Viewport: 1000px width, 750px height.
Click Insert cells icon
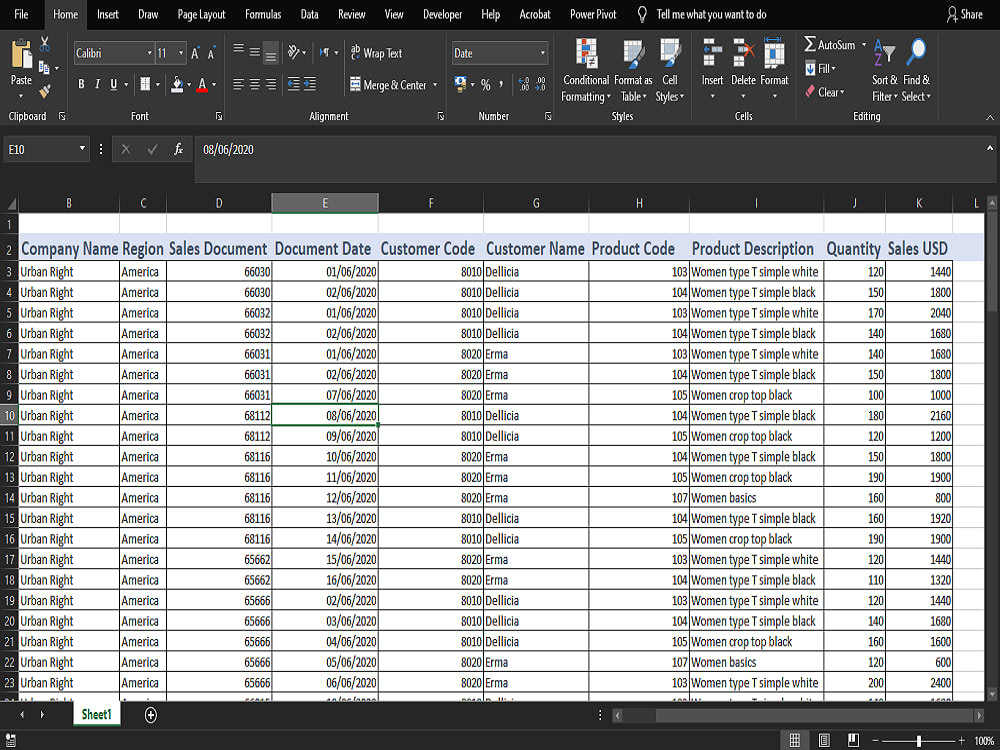pyautogui.click(x=712, y=54)
